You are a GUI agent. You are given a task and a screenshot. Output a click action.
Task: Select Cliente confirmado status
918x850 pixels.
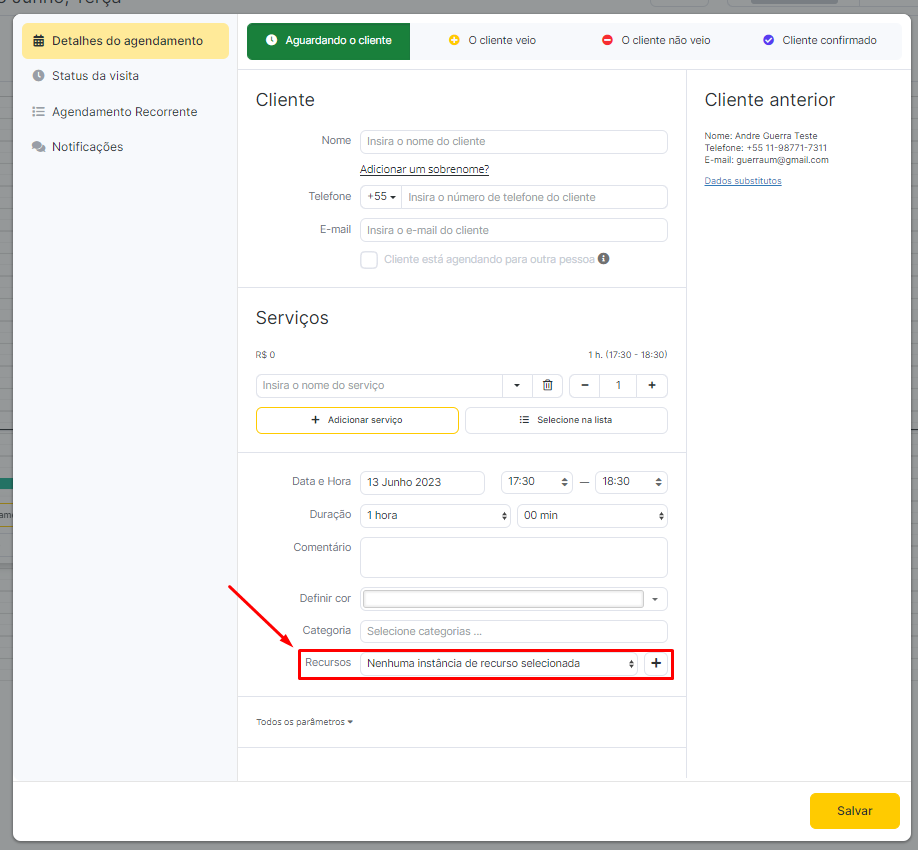pyautogui.click(x=820, y=40)
